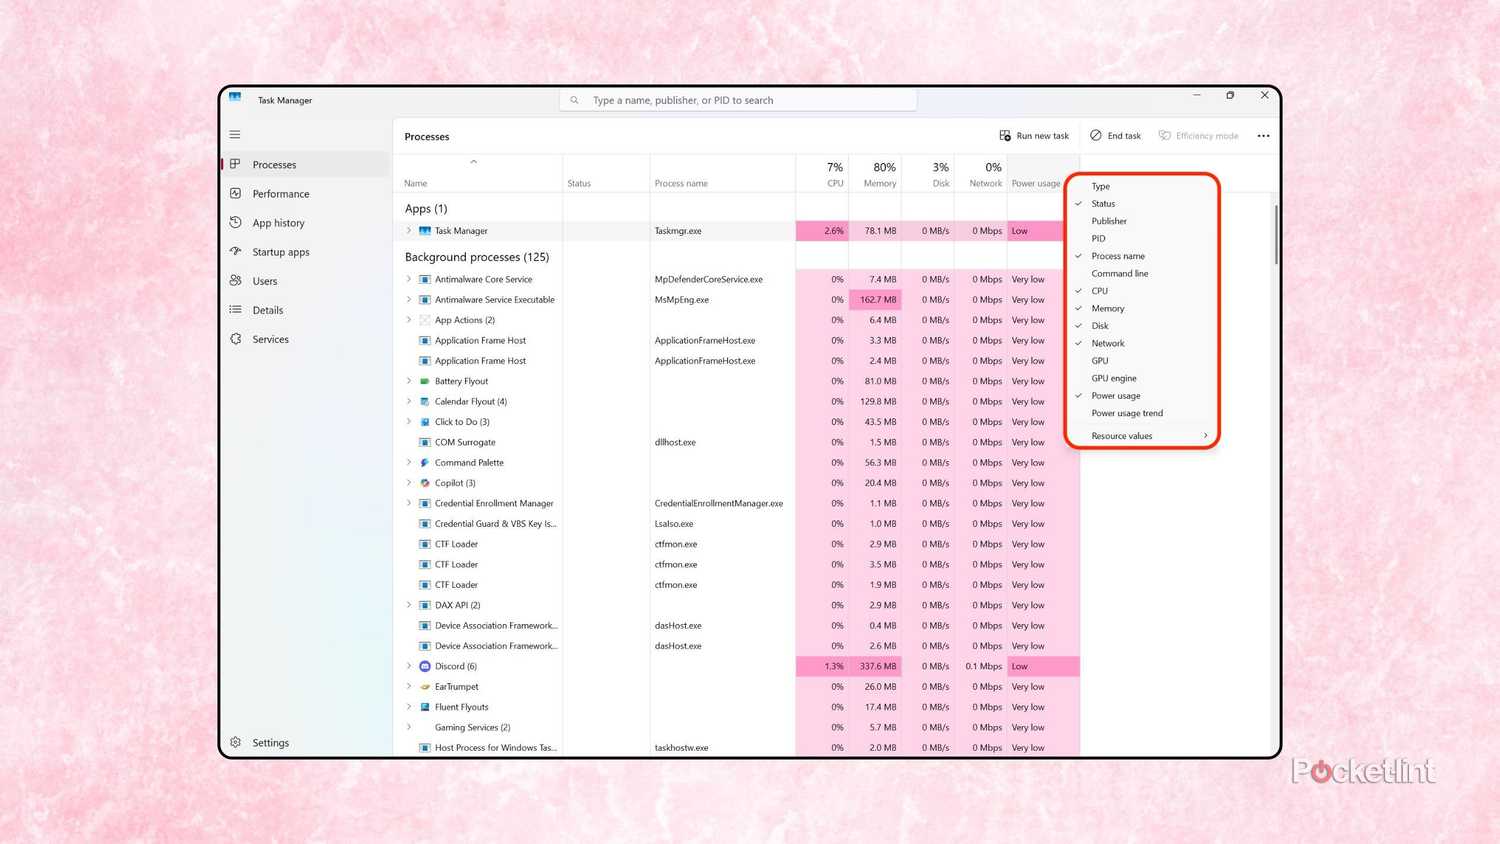This screenshot has width=1500, height=844.
Task: Expand the Copilot (3) process group
Action: pos(409,483)
